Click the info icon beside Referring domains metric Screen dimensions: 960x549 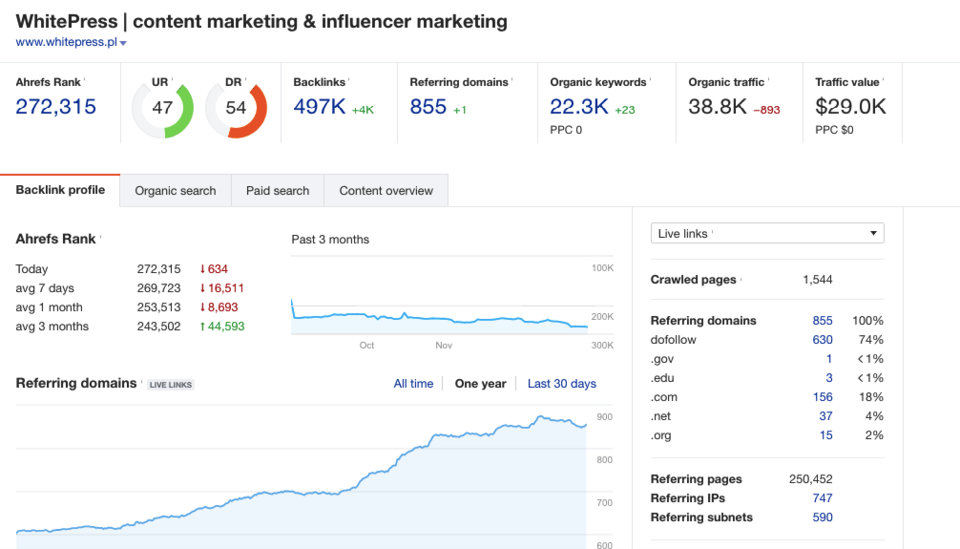point(512,80)
